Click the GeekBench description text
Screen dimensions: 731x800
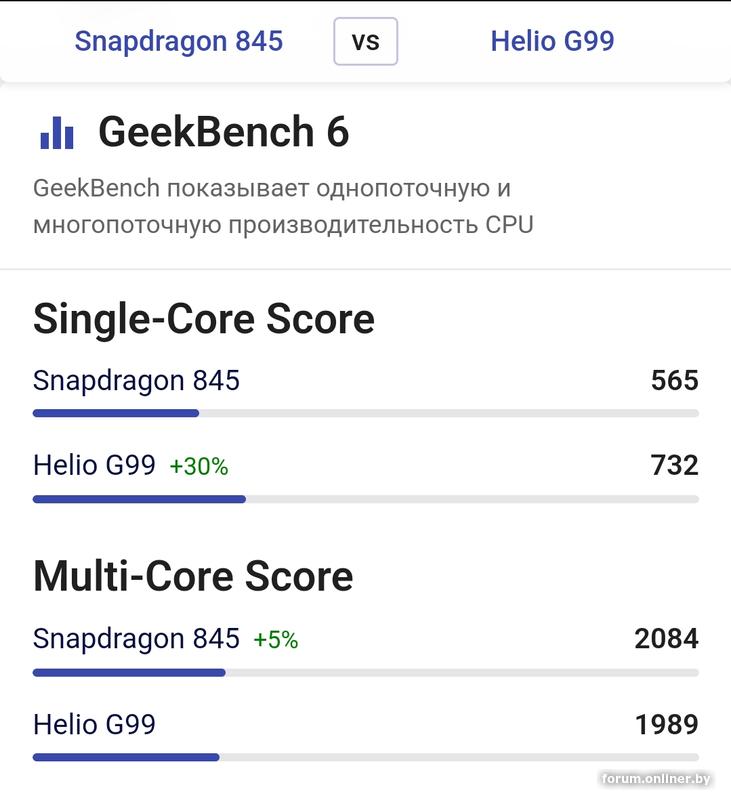click(283, 206)
